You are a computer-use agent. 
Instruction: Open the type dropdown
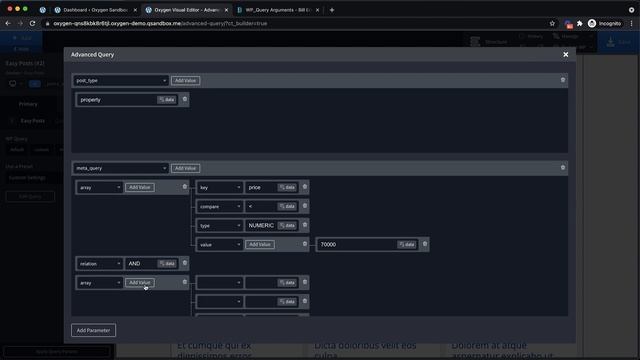220,225
